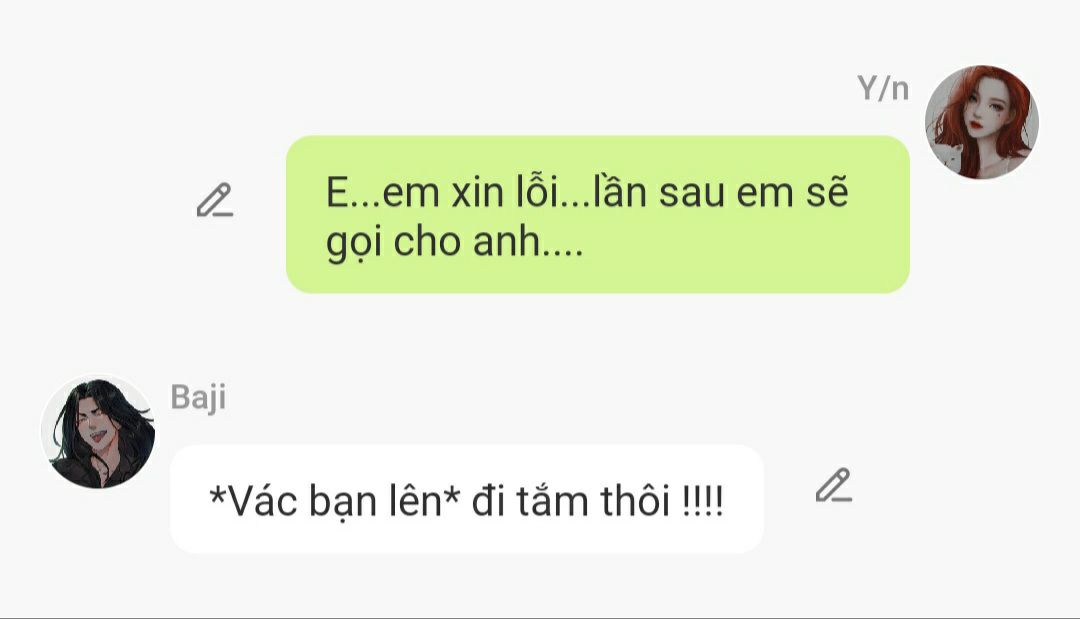Edit the green Y/n message with pencil icon
Image resolution: width=1080 pixels, height=619 pixels.
[214, 200]
